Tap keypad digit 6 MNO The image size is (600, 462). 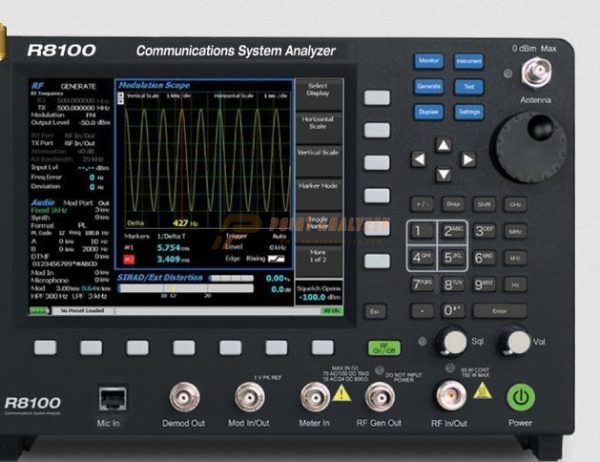(x=484, y=258)
